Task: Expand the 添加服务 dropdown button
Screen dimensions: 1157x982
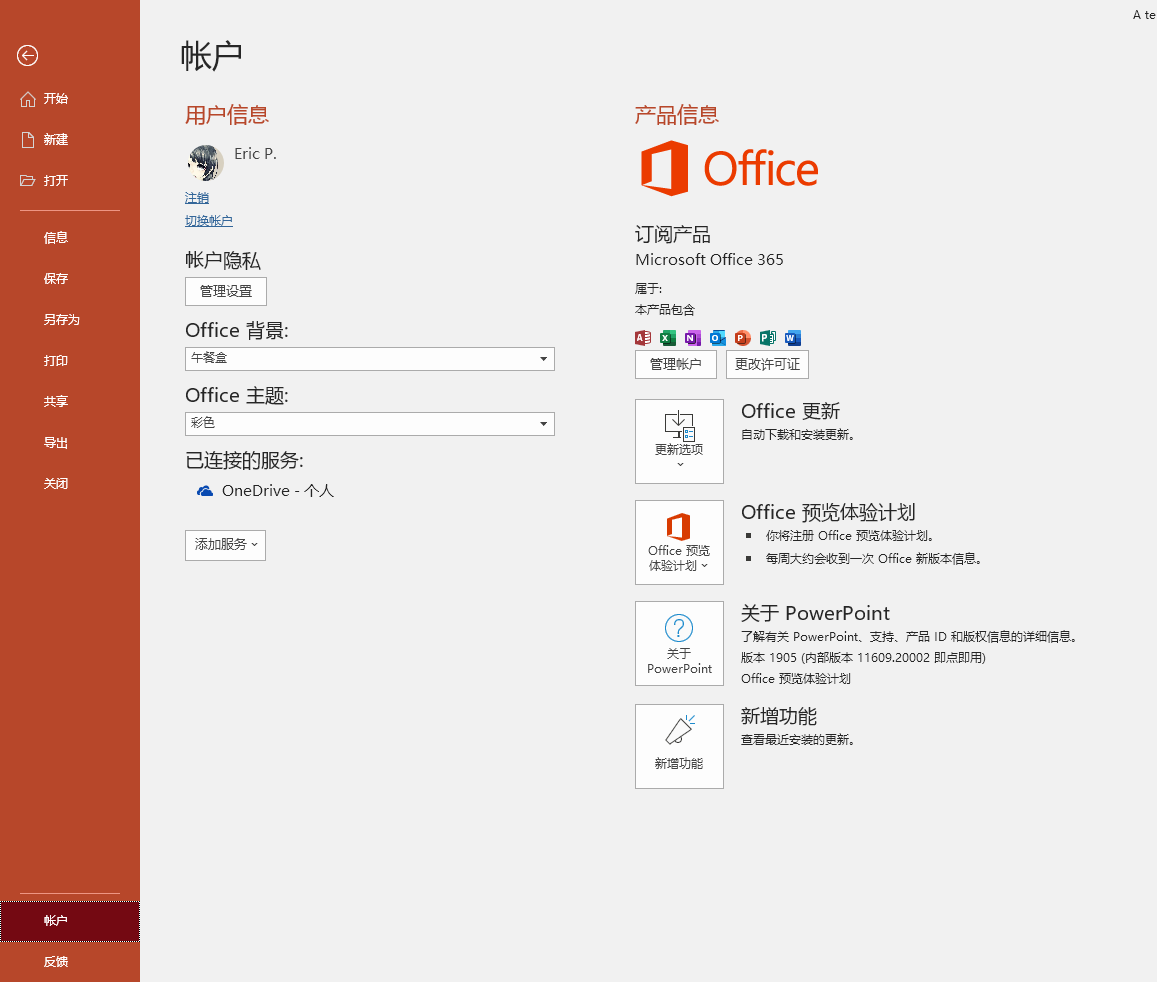Action: tap(225, 545)
